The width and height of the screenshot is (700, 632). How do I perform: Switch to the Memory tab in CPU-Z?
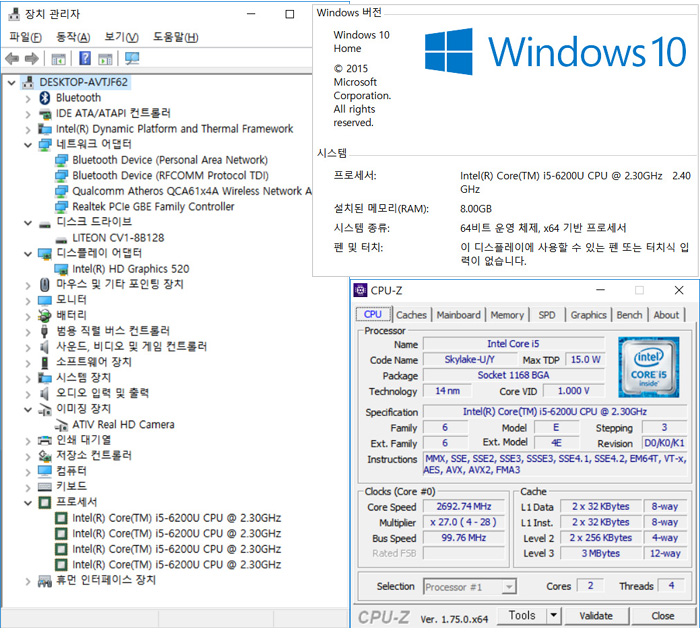click(x=507, y=315)
